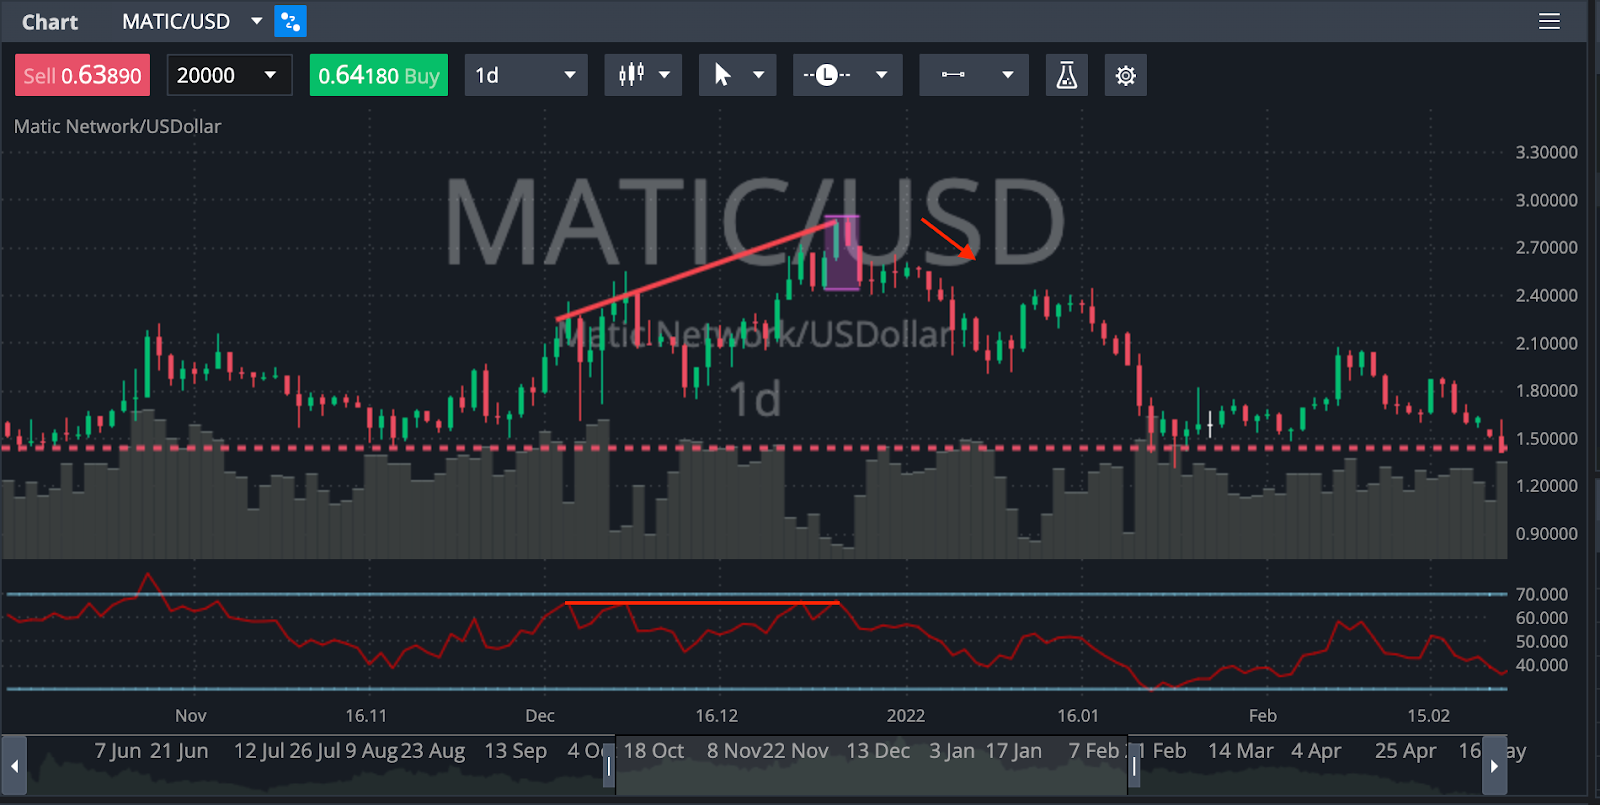The width and height of the screenshot is (1600, 805).
Task: Click the 25 Apr label in navigator
Action: pos(1406,751)
